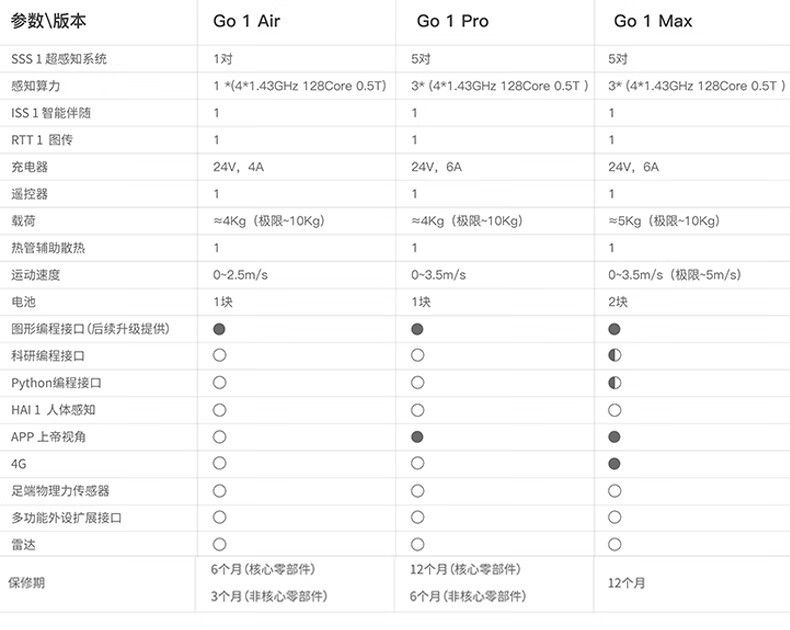Click filled circle for Go 1 Pro APP 上帝视角
This screenshot has width=790, height=630.
pos(417,436)
